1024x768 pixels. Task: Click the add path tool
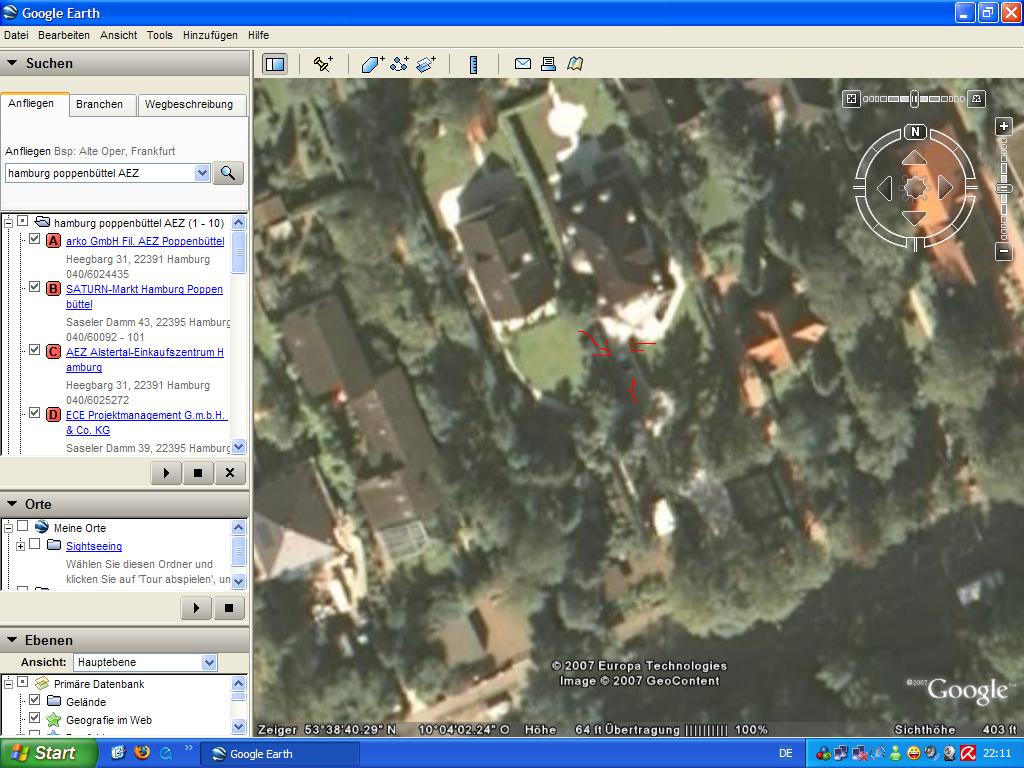pos(399,64)
